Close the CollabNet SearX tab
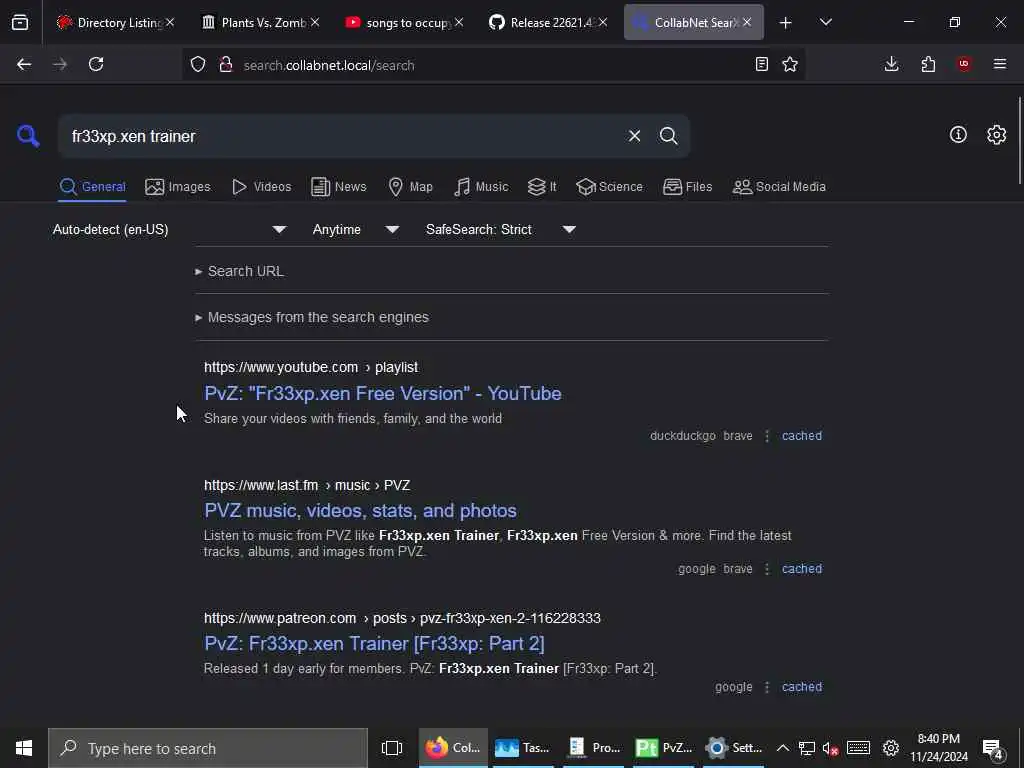This screenshot has width=1024, height=768. tap(747, 23)
